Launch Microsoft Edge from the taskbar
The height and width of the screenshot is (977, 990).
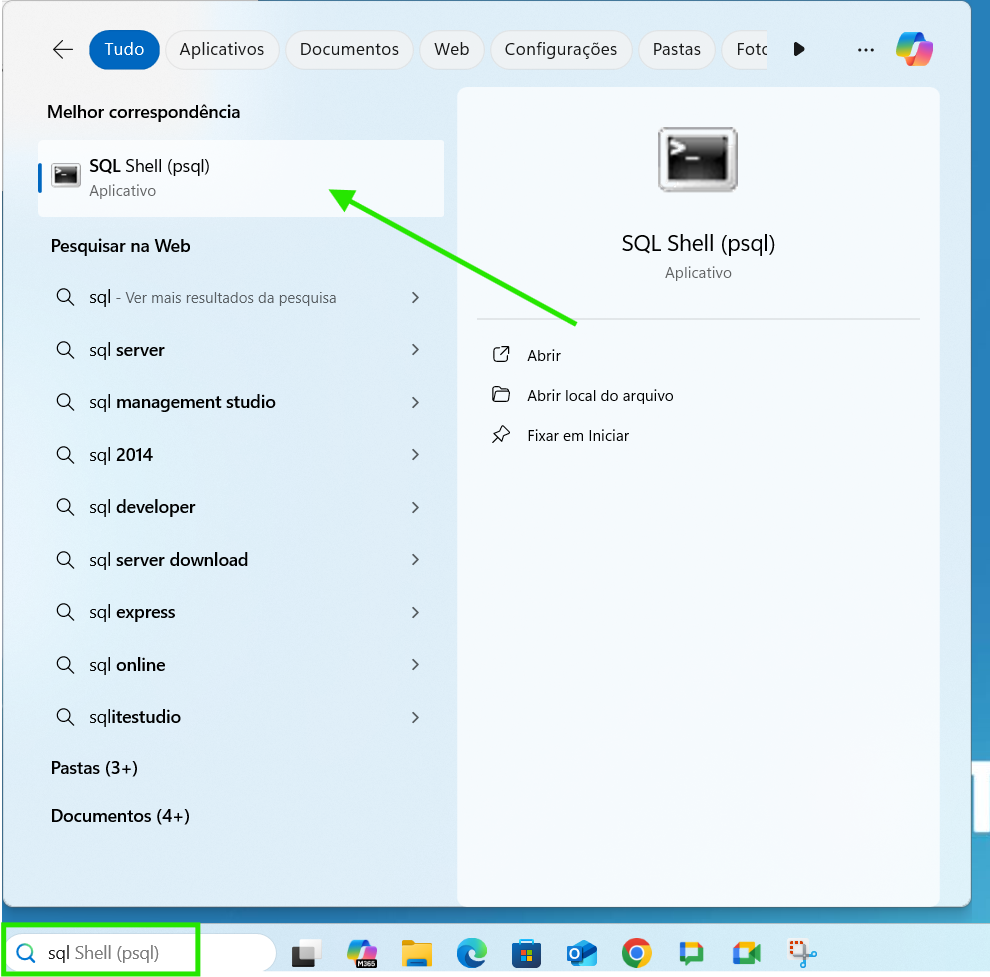click(x=472, y=953)
